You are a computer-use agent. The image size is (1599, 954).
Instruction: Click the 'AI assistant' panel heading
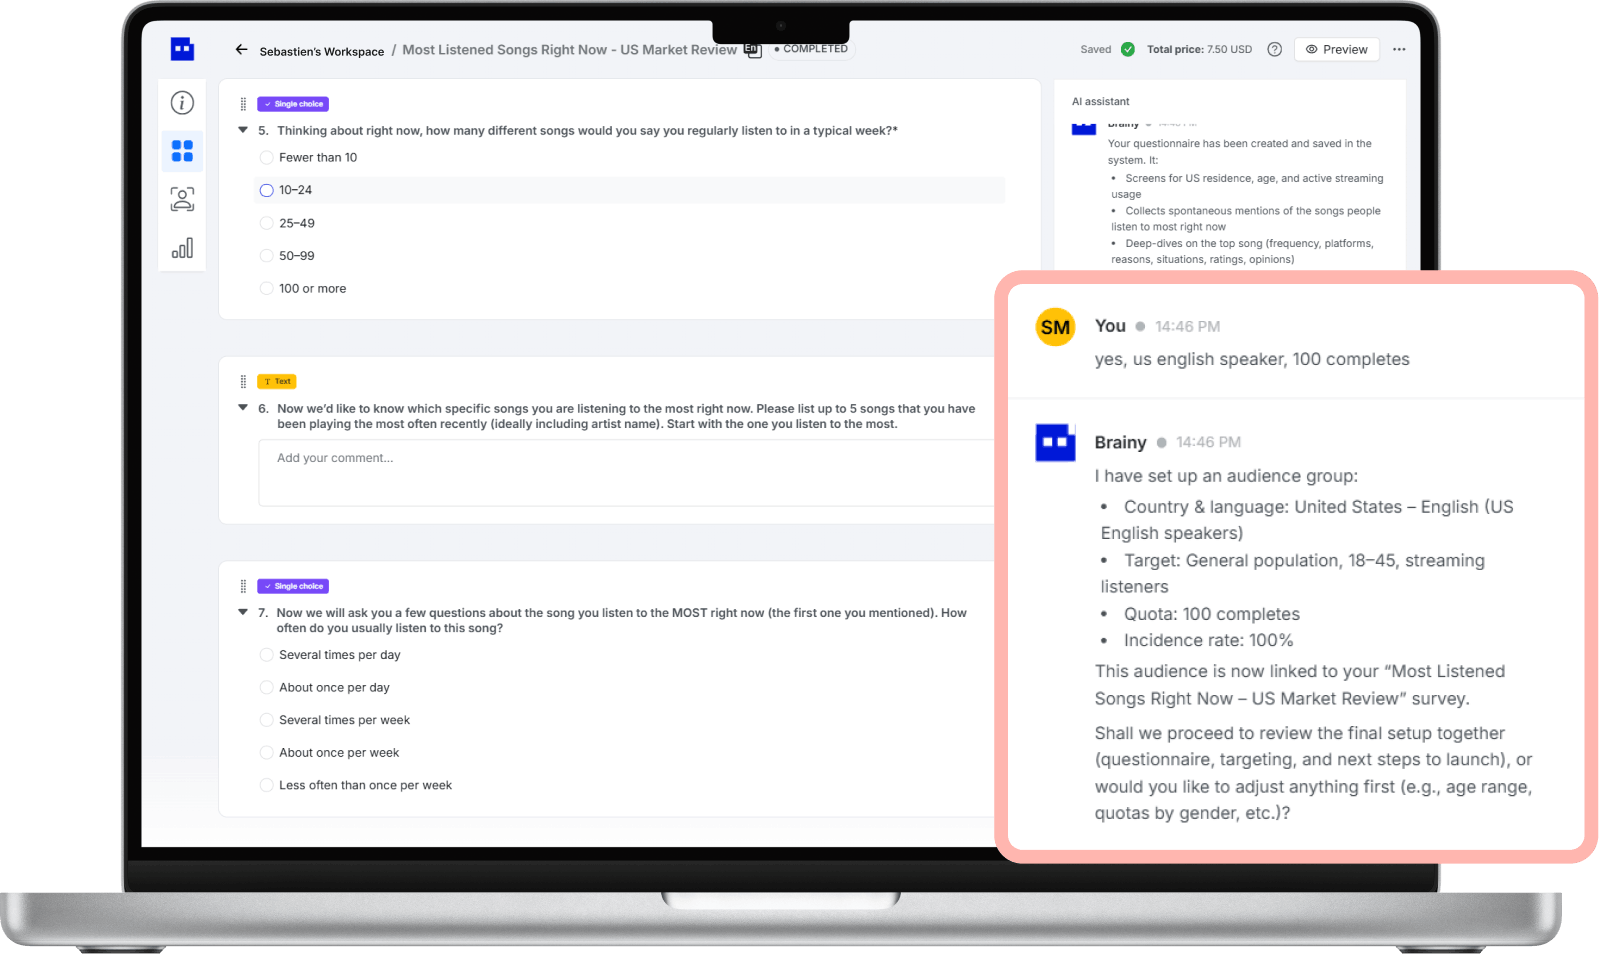click(x=1101, y=101)
